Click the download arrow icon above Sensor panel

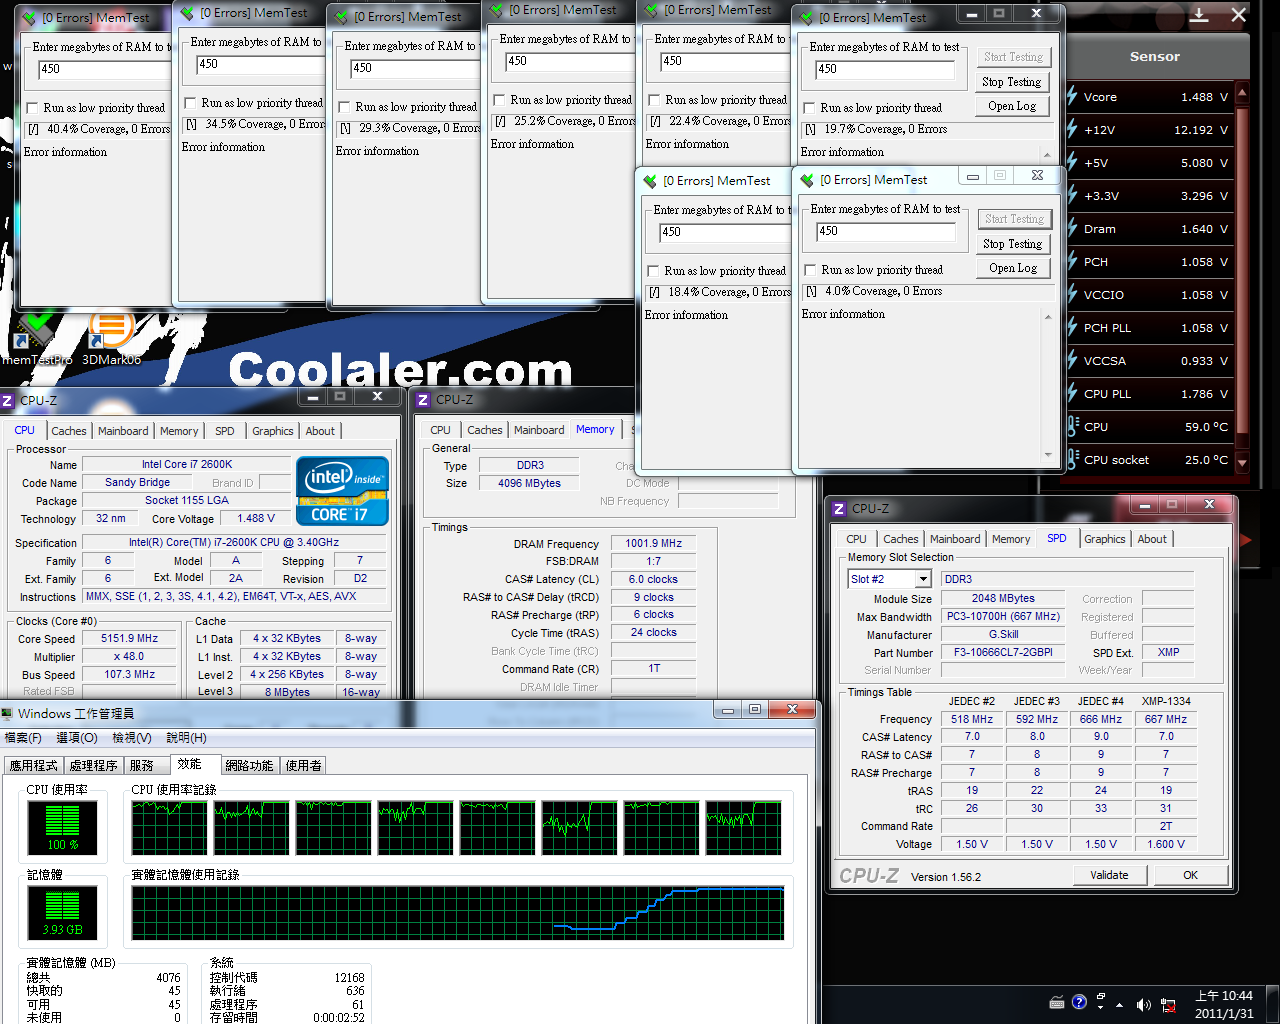1200,15
